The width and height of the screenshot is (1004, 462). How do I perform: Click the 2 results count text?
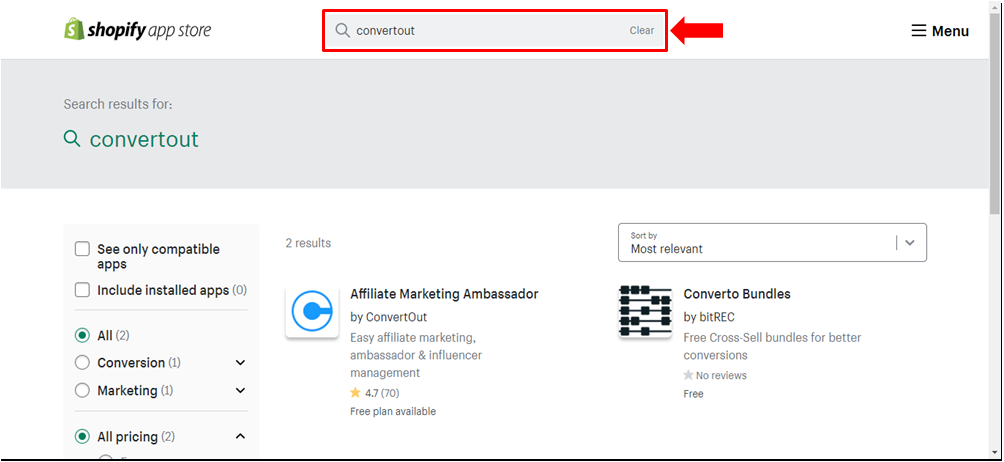(x=309, y=243)
